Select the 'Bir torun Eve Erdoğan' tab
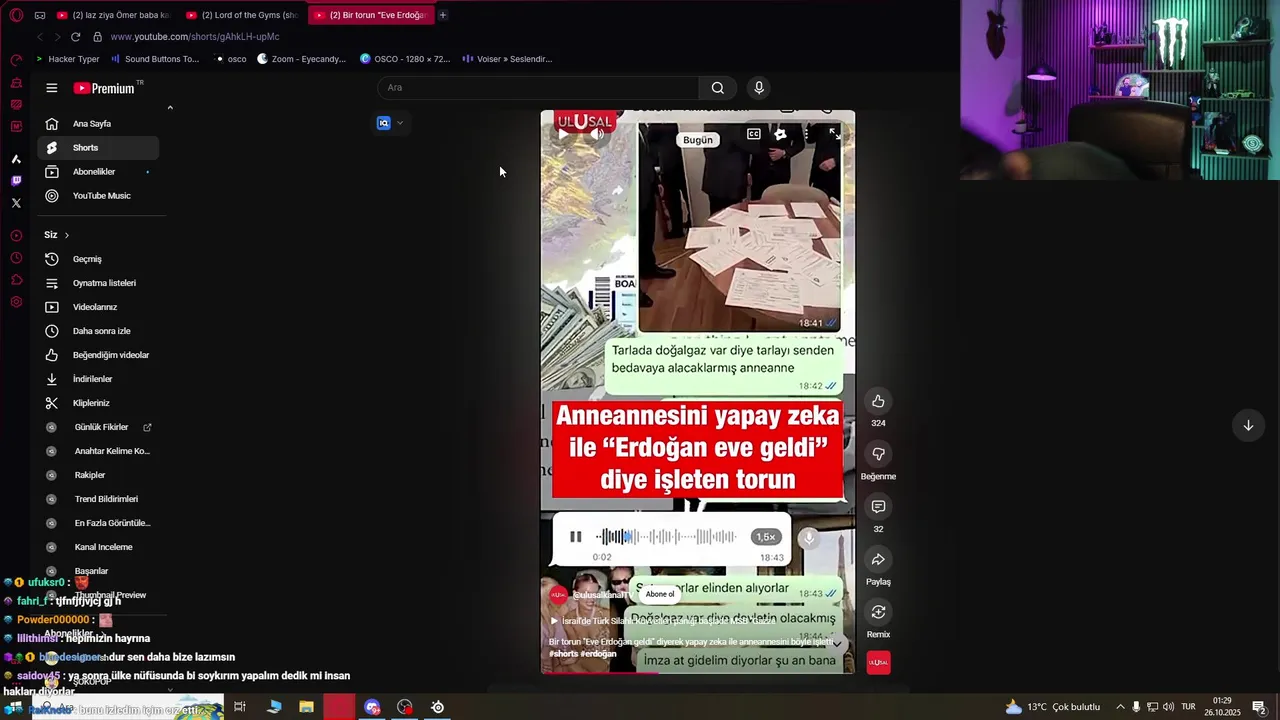The height and width of the screenshot is (720, 1280). pyautogui.click(x=370, y=15)
